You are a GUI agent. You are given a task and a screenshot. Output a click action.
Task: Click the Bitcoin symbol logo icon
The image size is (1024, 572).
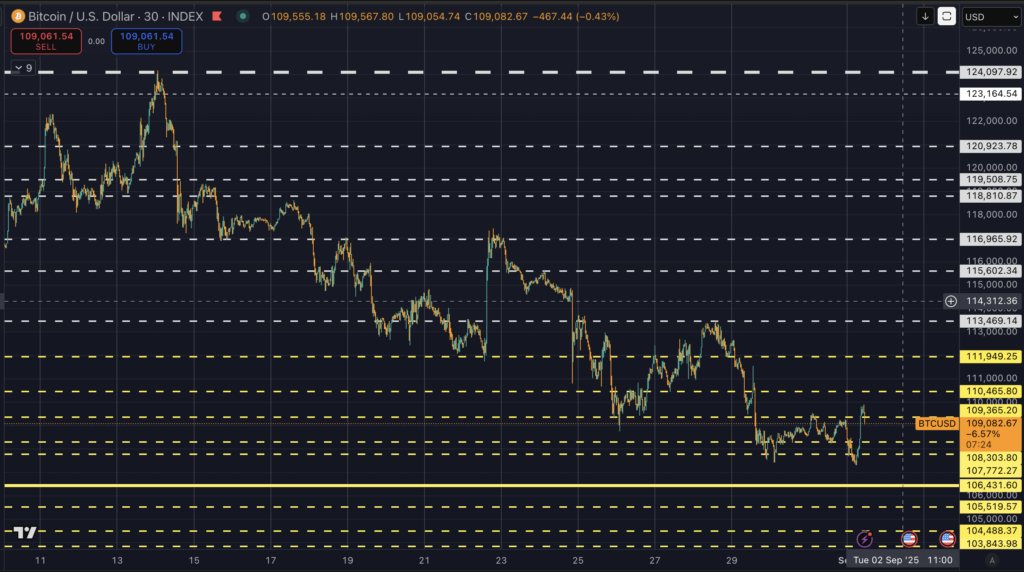pyautogui.click(x=17, y=17)
